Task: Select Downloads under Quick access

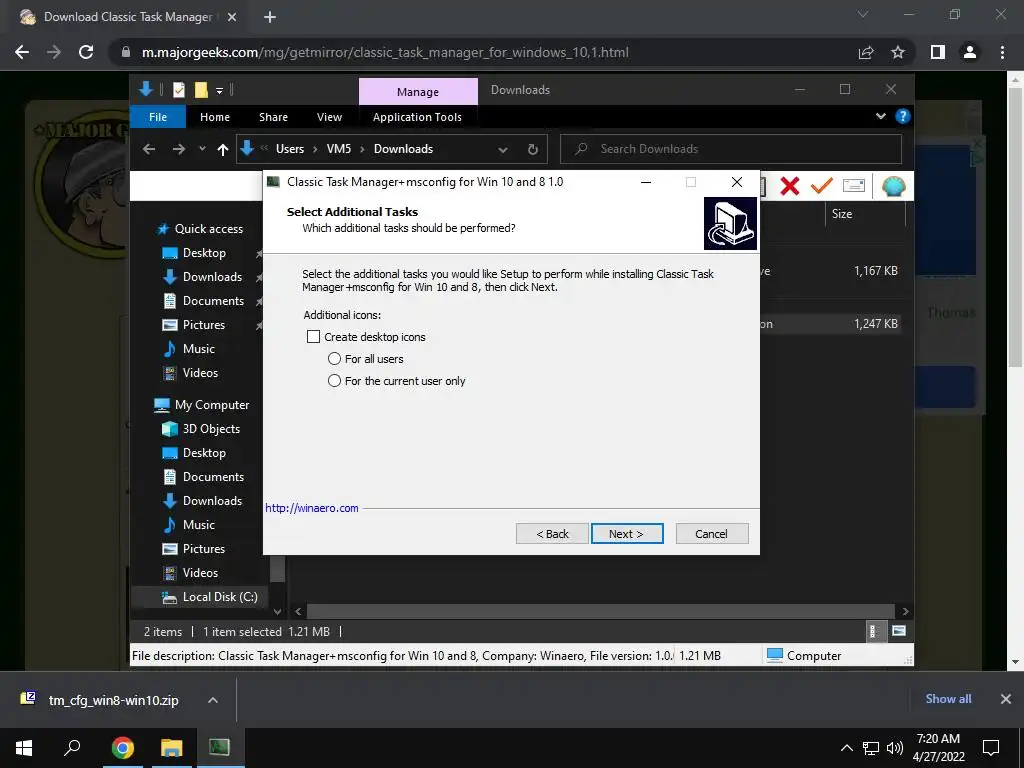Action: 212,277
